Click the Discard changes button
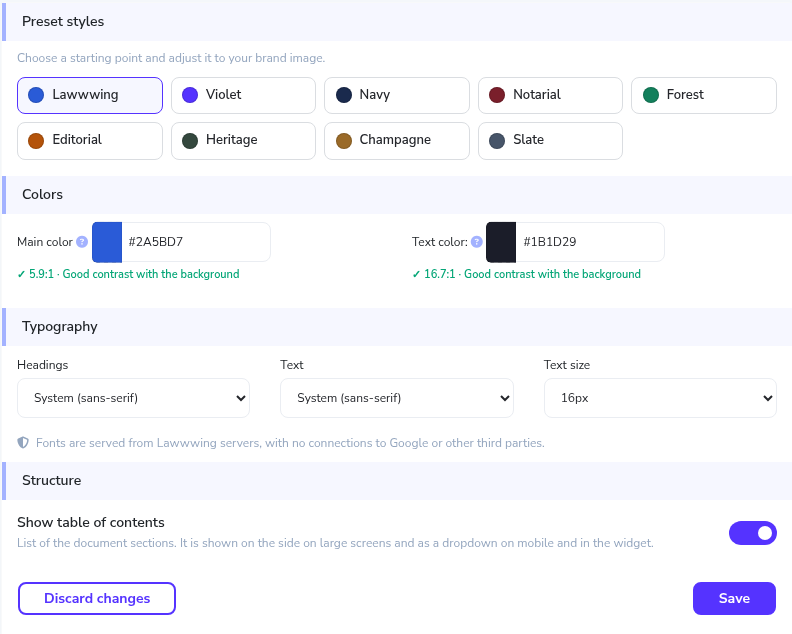This screenshot has width=792, height=634. point(97,599)
